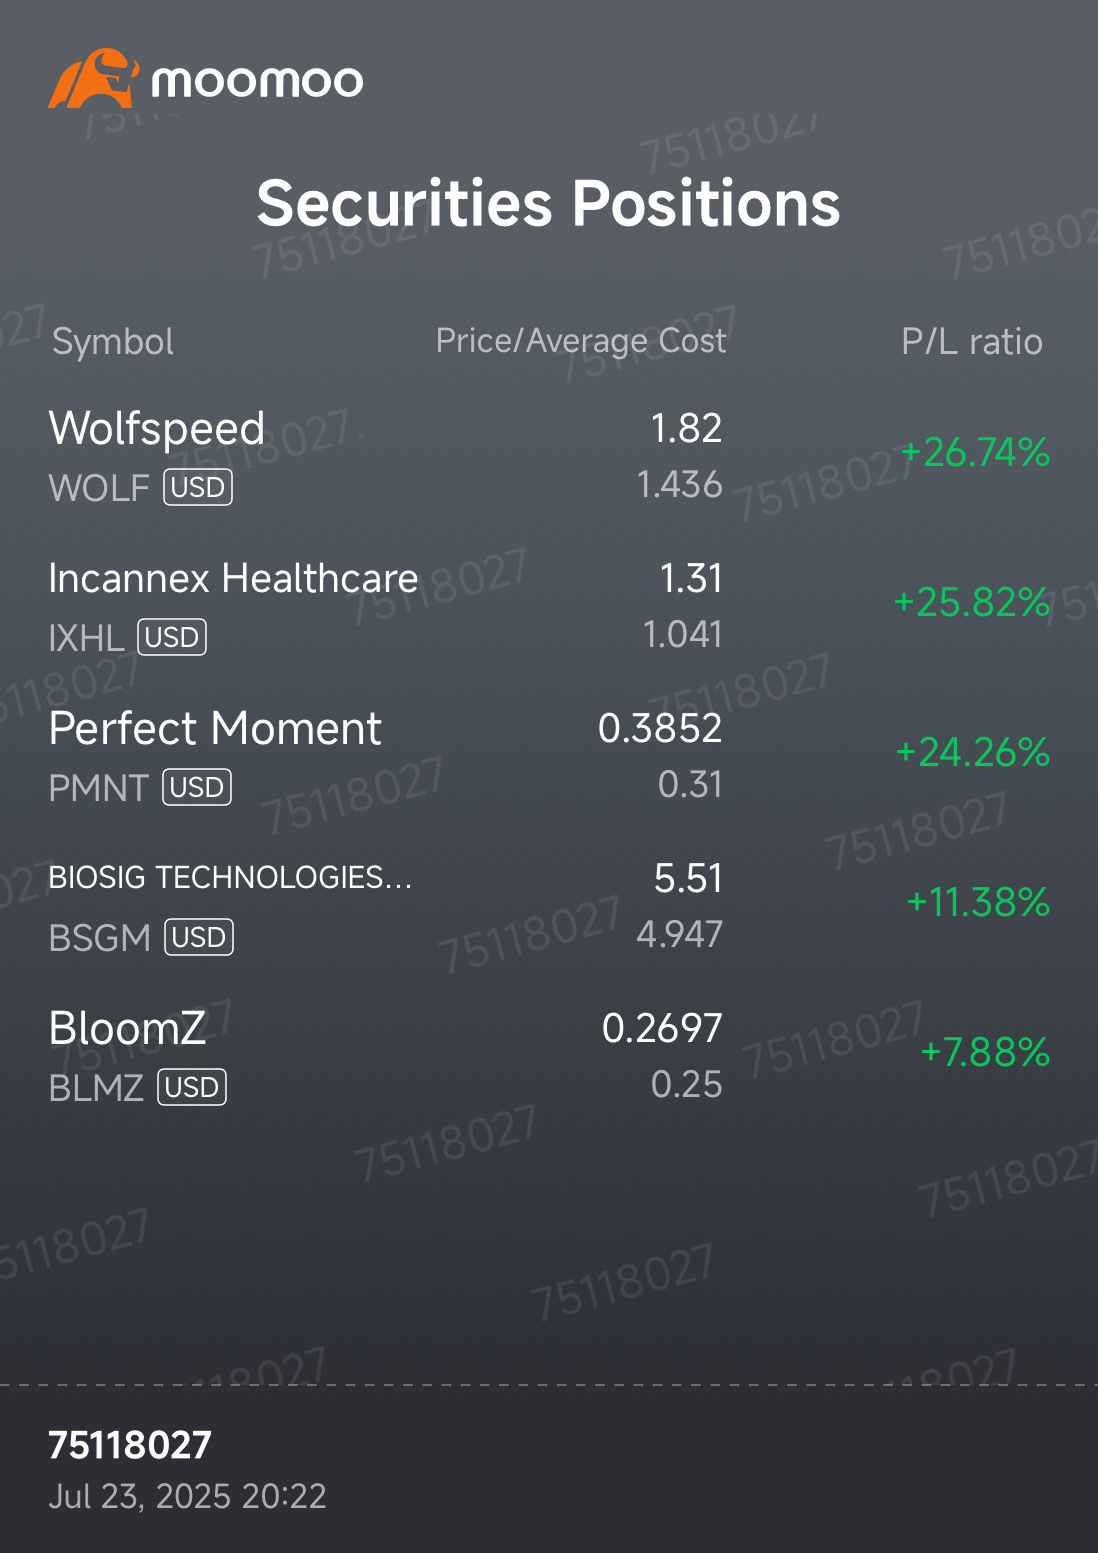Select Incannex's +25.82% P/L value

point(971,602)
